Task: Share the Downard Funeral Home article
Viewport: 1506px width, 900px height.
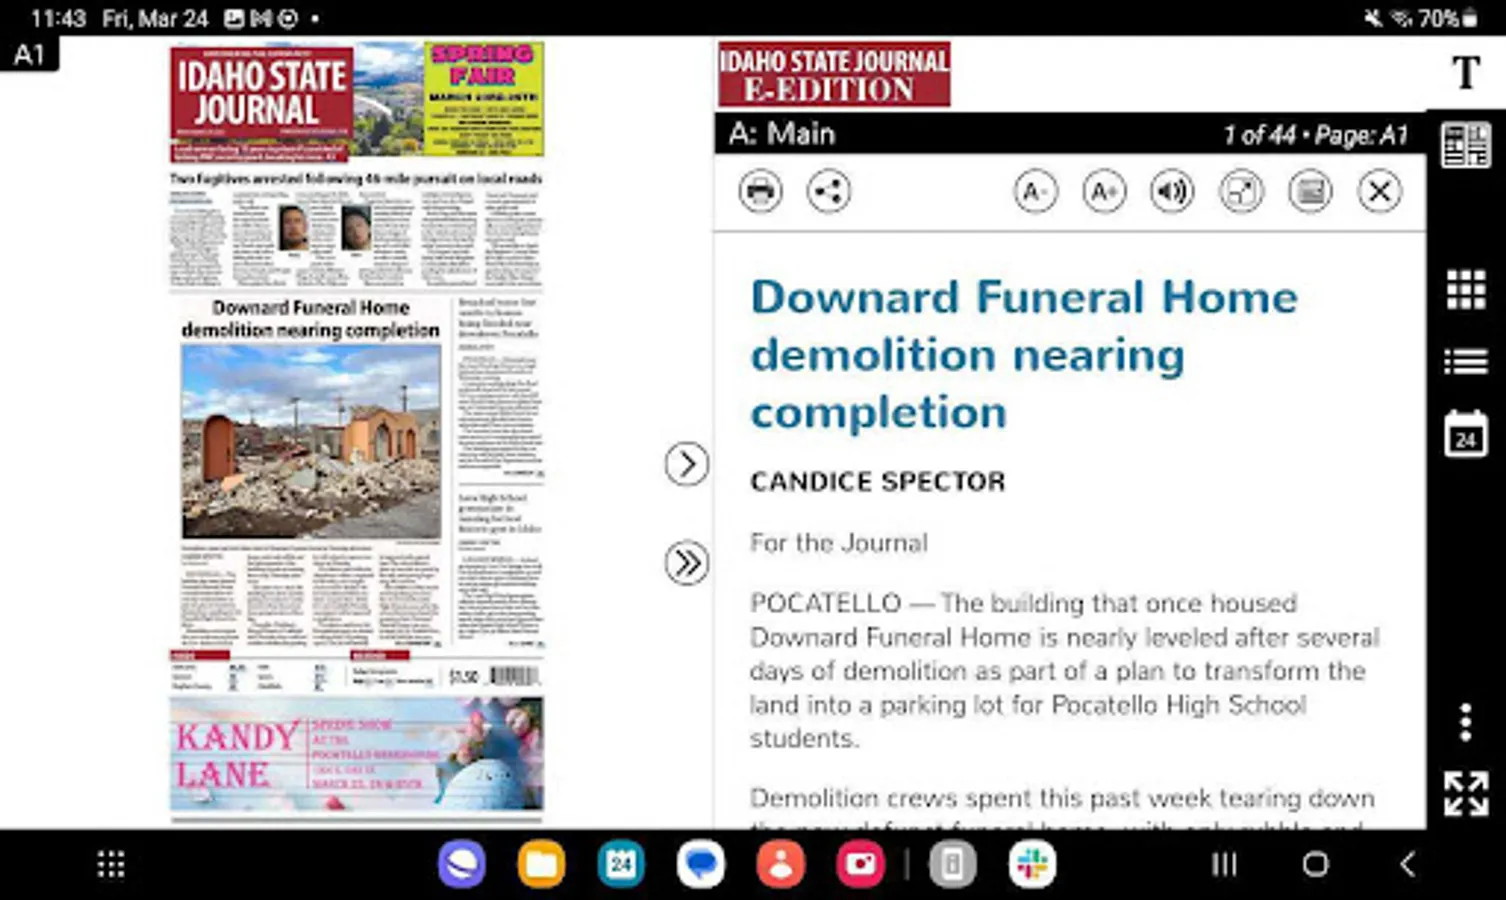Action: tap(829, 191)
